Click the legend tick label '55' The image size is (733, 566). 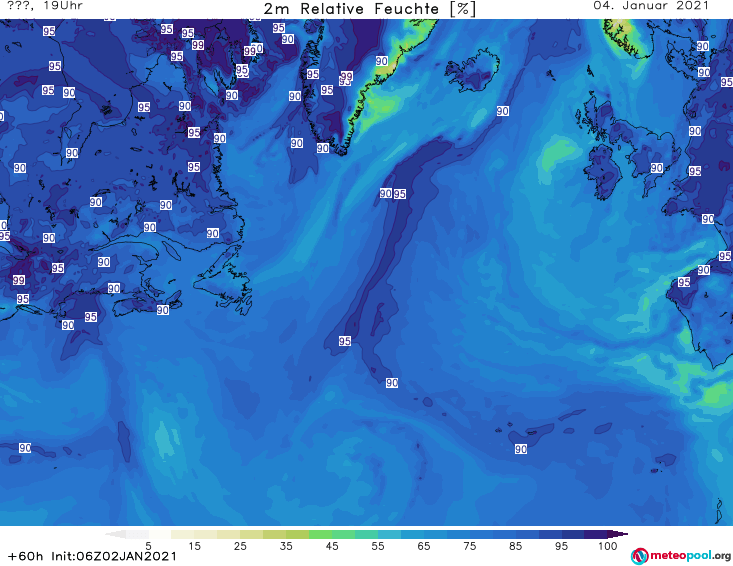point(378,545)
